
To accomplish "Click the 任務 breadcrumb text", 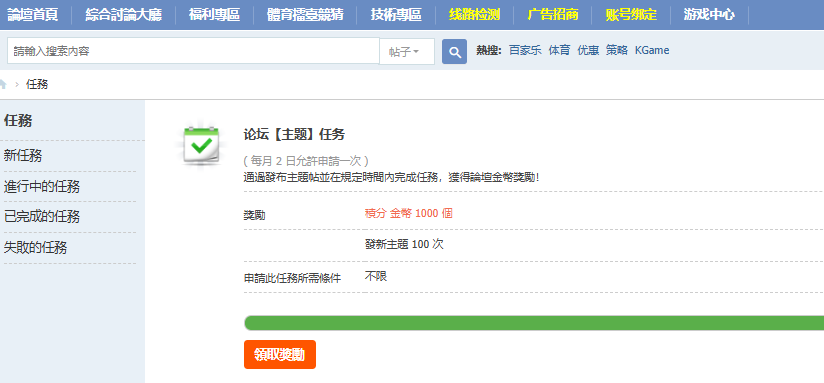I will 37,85.
